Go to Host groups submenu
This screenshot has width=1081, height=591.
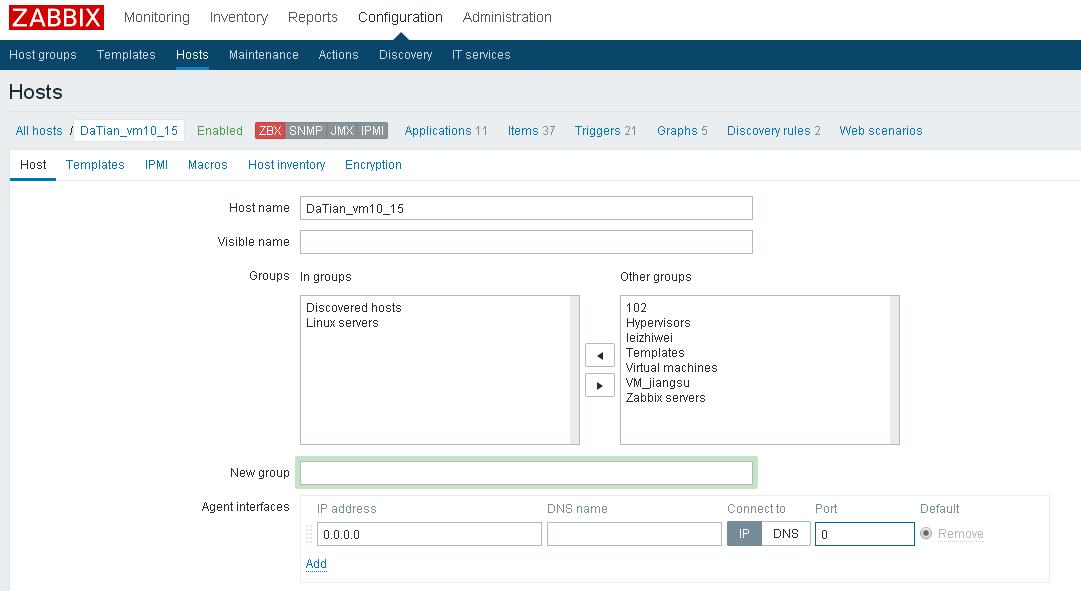(43, 54)
